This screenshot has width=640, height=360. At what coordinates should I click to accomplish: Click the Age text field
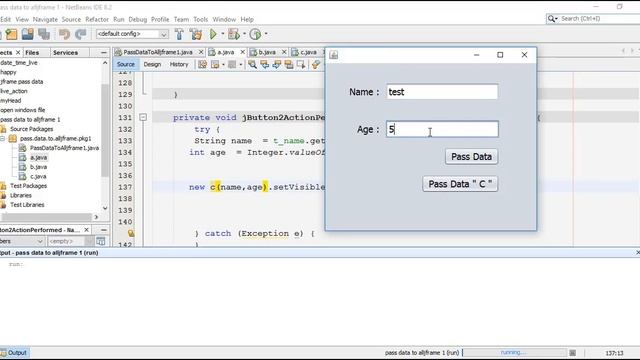point(442,129)
